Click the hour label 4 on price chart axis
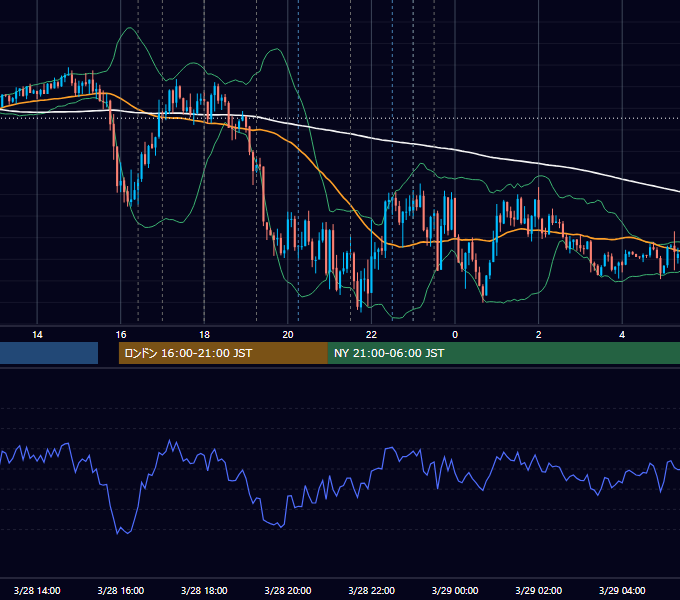680x600 pixels. pyautogui.click(x=622, y=334)
